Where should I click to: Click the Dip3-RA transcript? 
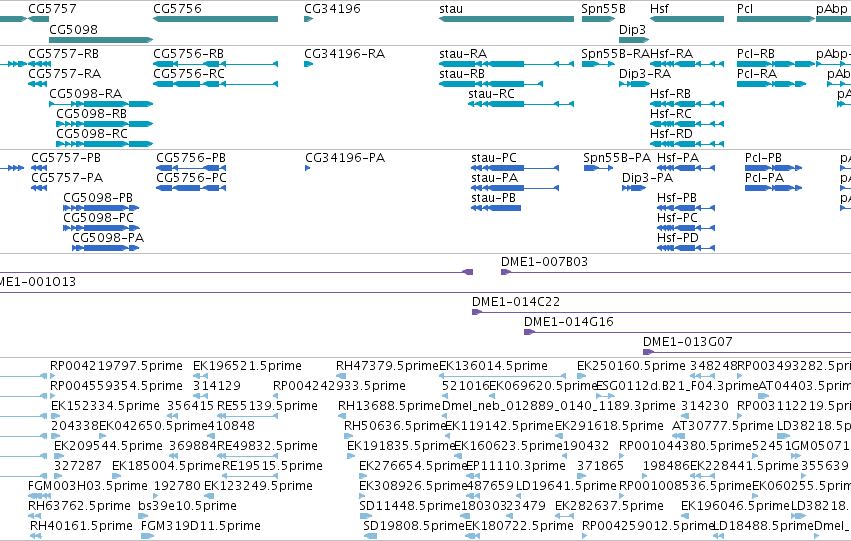coord(634,84)
